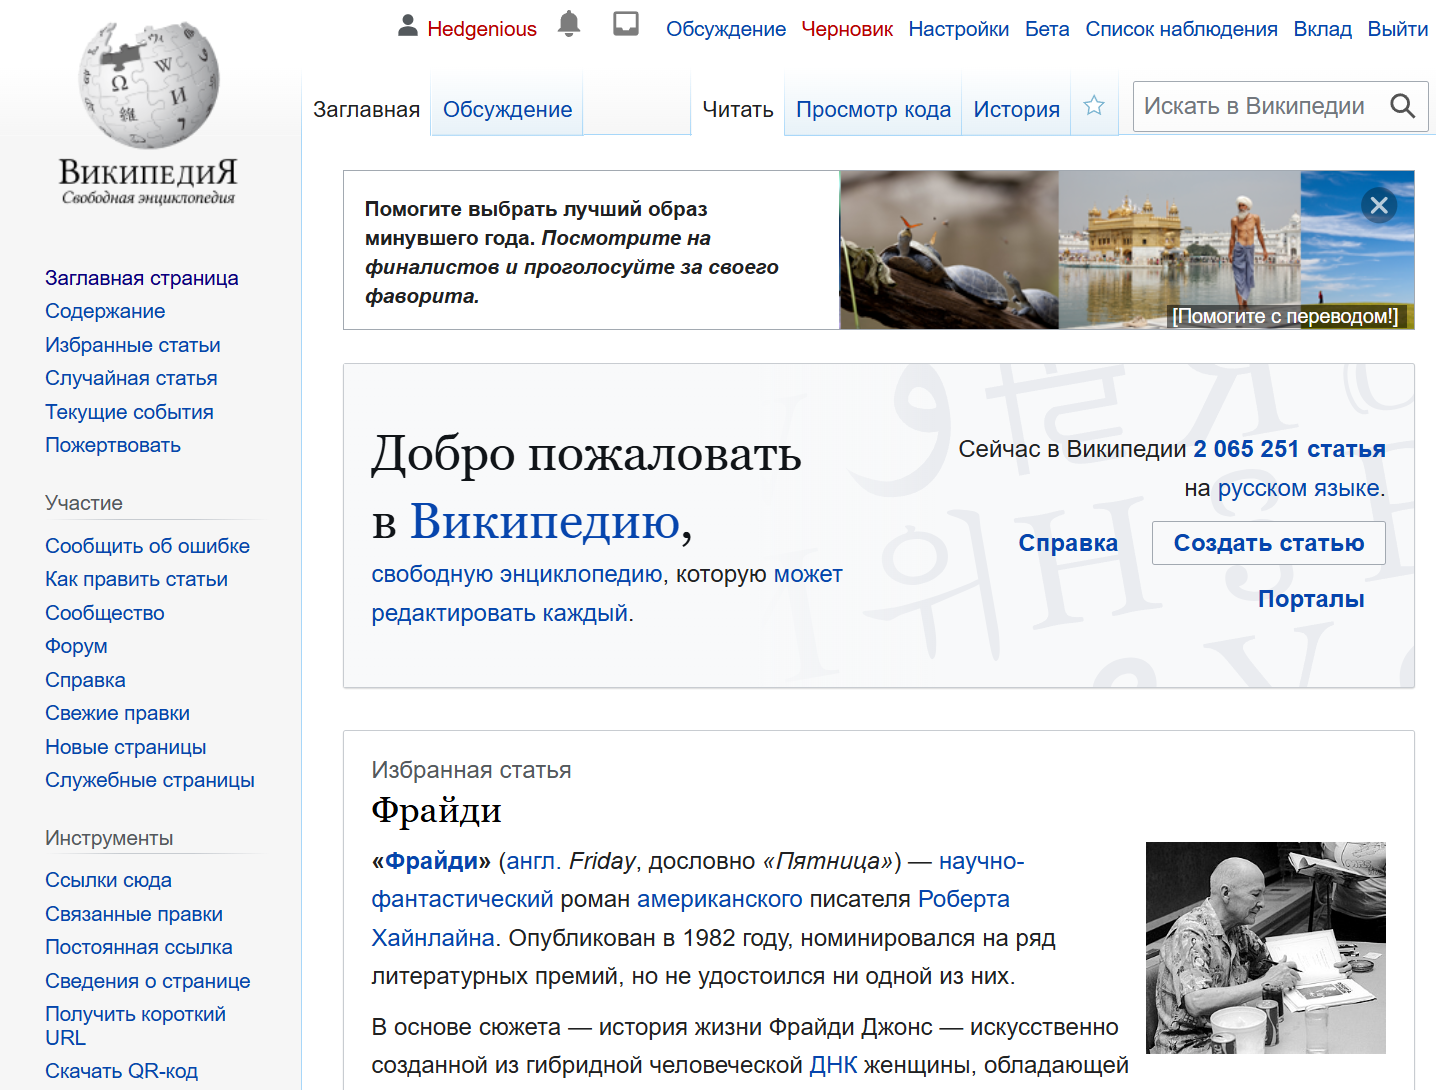
Task: Open the notices inbox tray icon
Action: coord(626,25)
